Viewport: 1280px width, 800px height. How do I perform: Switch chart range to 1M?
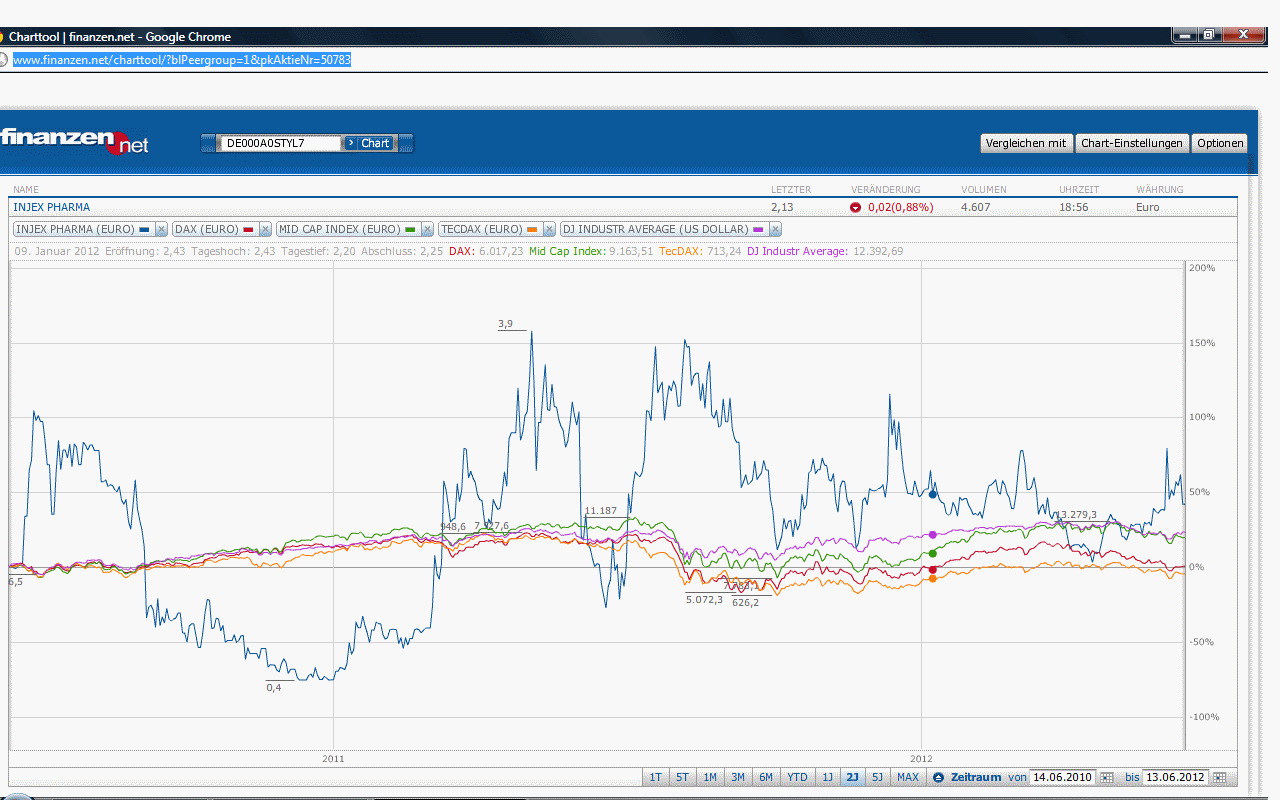709,777
